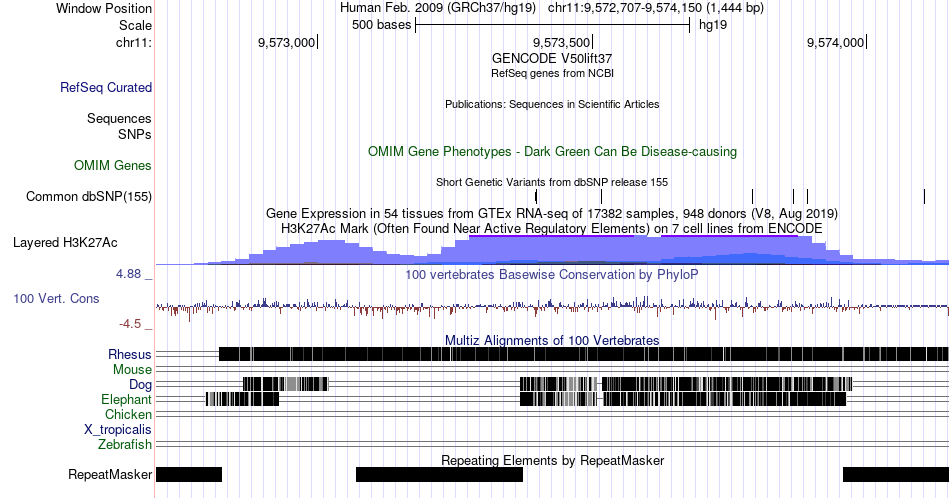The image size is (950, 498).
Task: Click the -4.5 PhyloP lower axis value
Action: (x=130, y=324)
